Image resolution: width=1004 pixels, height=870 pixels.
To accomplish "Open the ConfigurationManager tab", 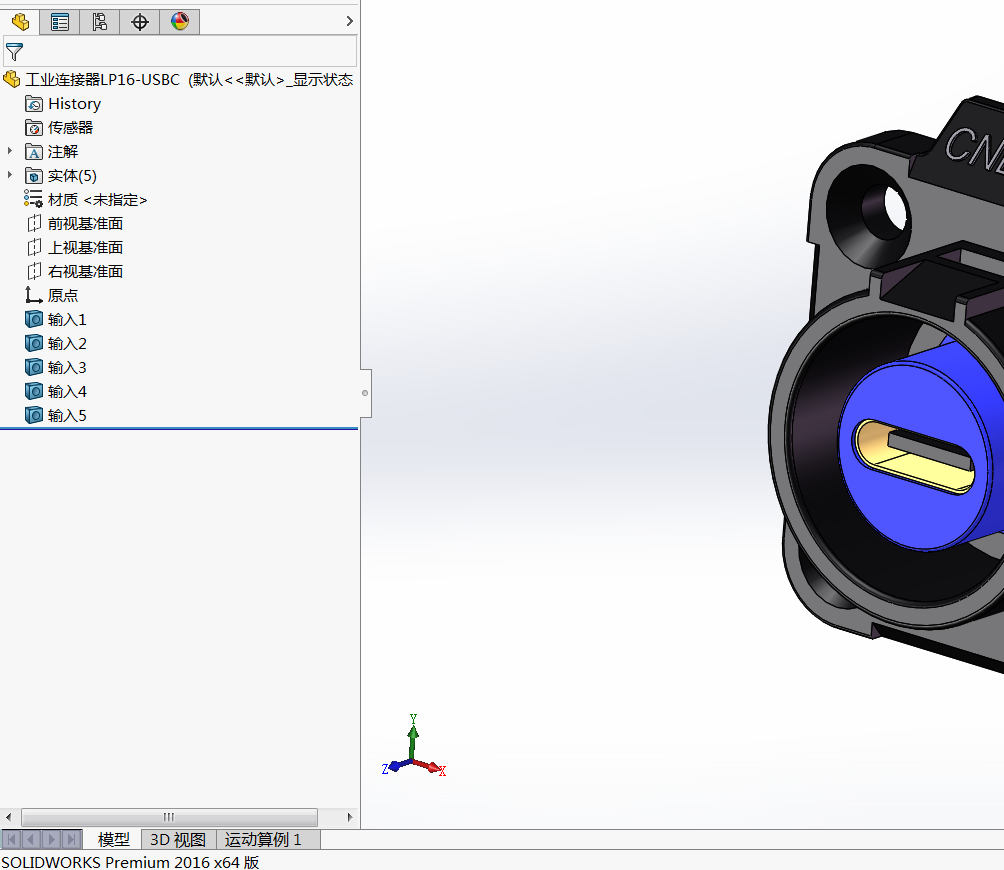I will [99, 22].
